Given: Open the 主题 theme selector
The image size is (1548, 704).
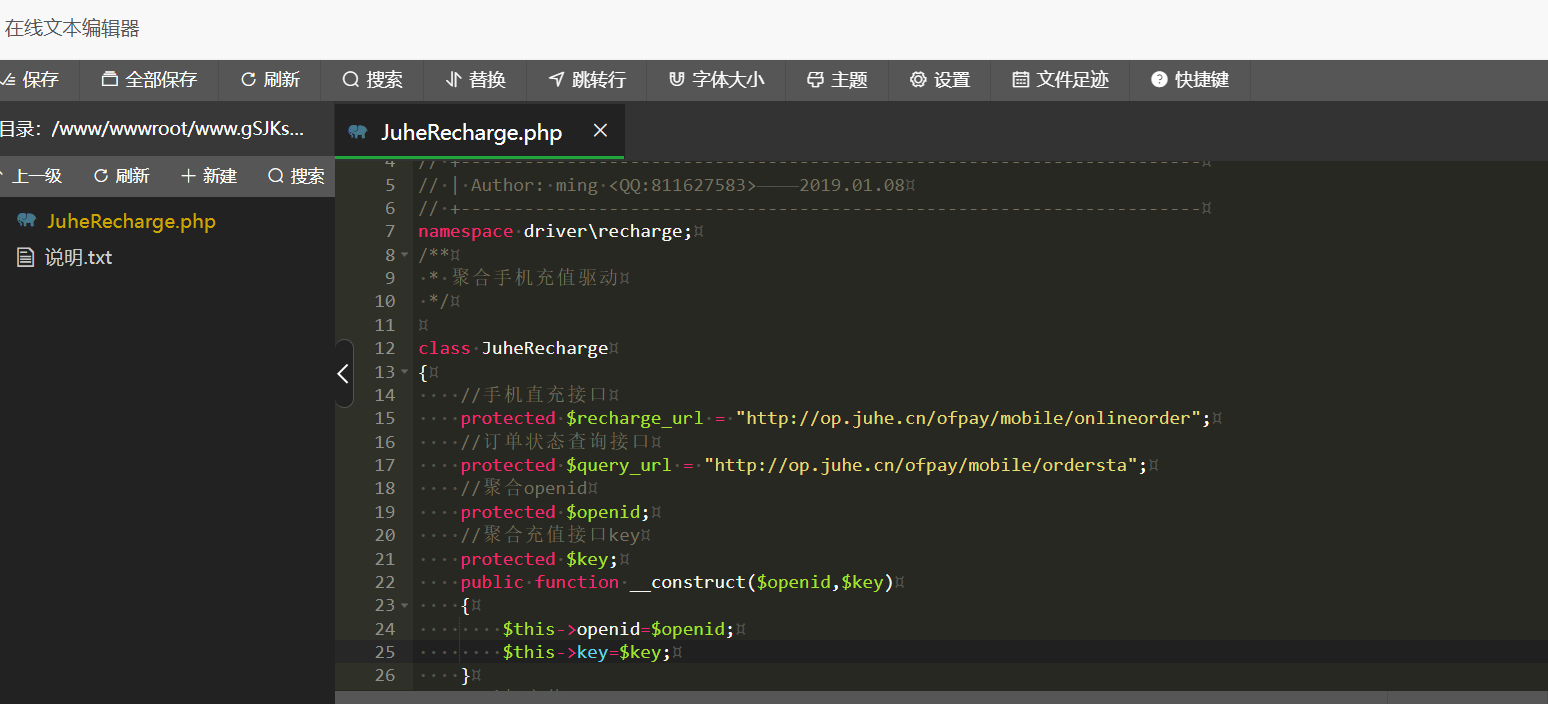Looking at the screenshot, I should coord(837,80).
